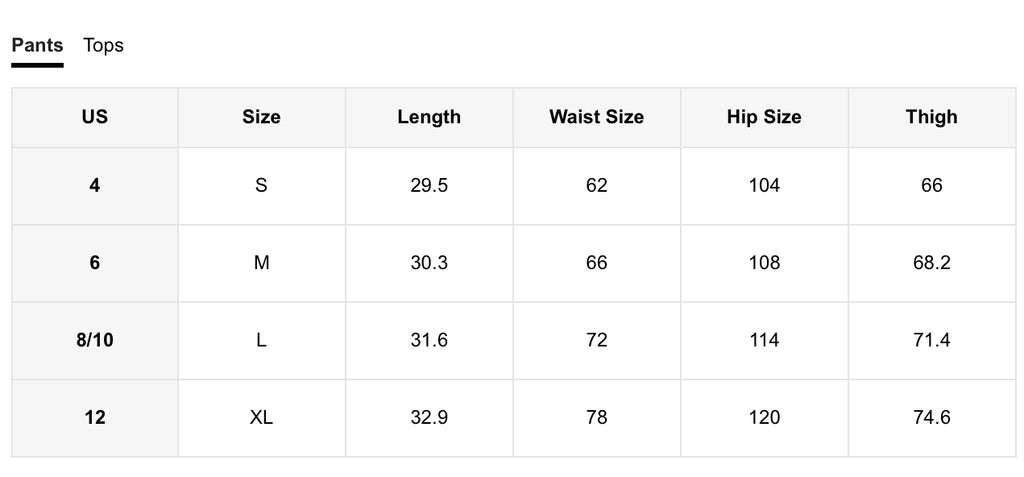The image size is (1024, 477).
Task: Click the 29.5 length value
Action: click(429, 186)
